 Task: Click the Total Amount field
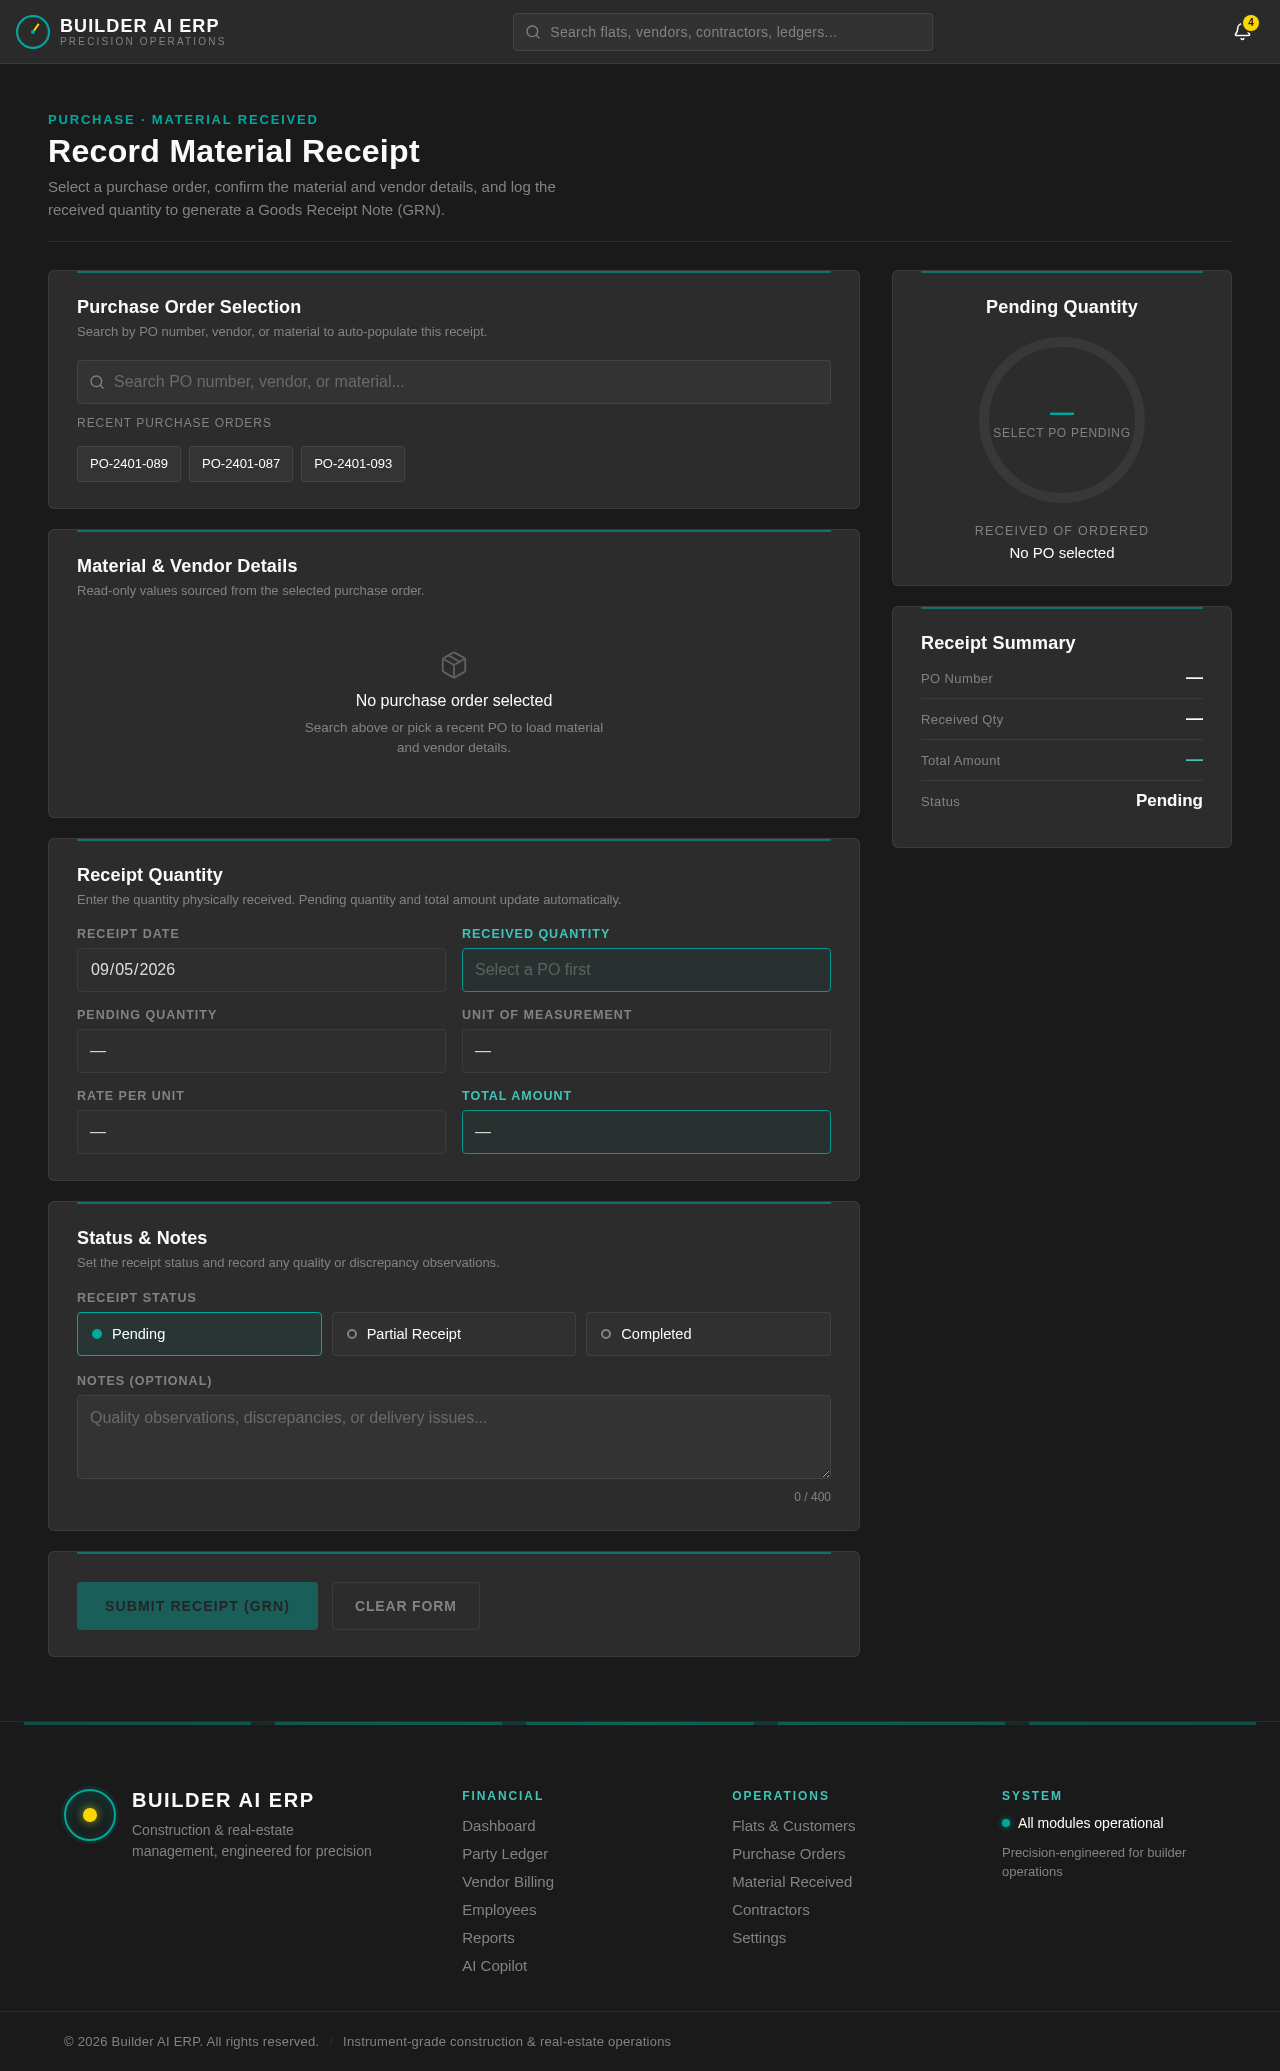click(646, 1132)
